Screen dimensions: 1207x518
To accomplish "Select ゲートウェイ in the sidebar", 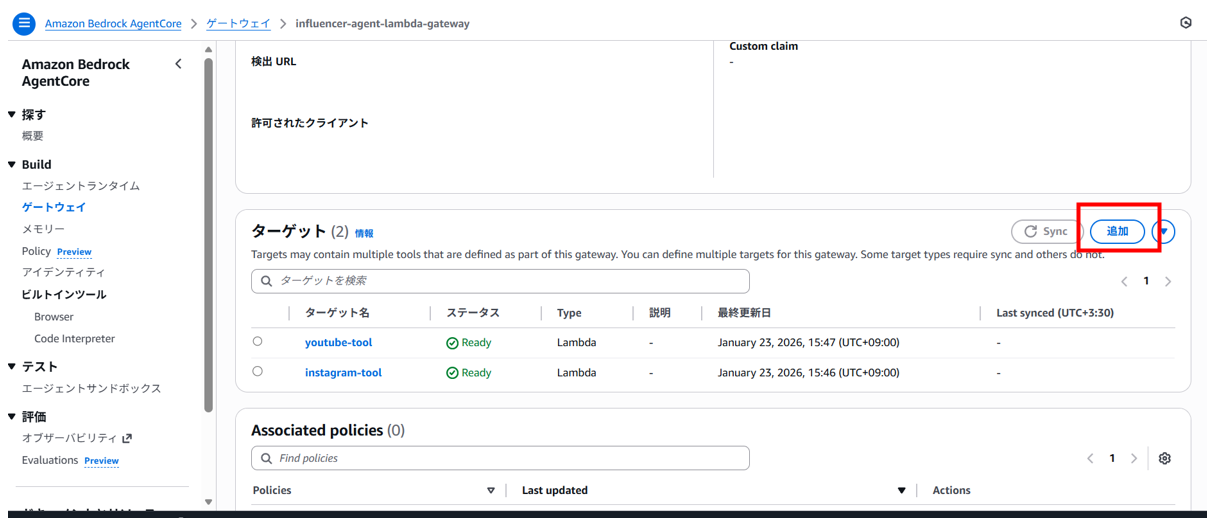I will [54, 207].
